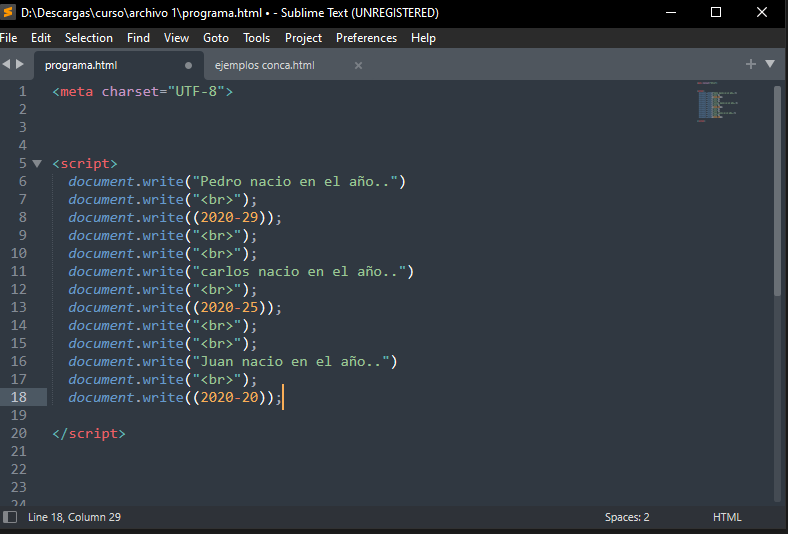Click line number 10 in gutter
This screenshot has width=788, height=534.
coord(19,253)
